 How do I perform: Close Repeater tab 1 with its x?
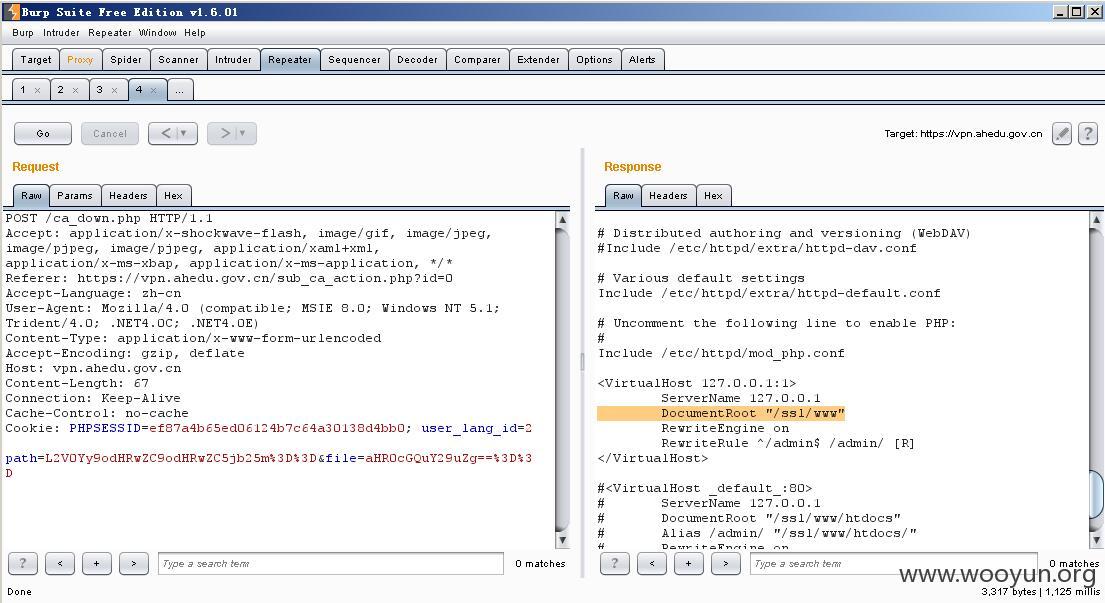pos(37,90)
